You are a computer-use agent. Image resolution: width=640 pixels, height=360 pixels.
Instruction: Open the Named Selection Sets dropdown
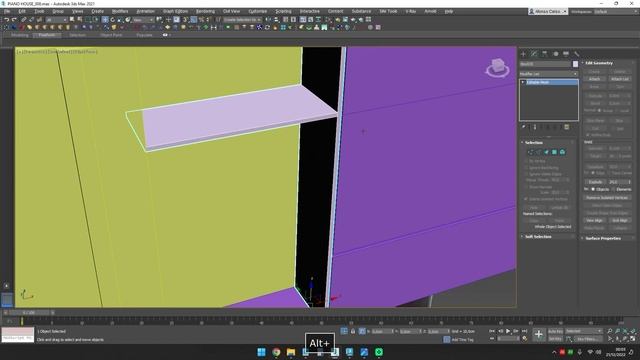tap(242, 19)
